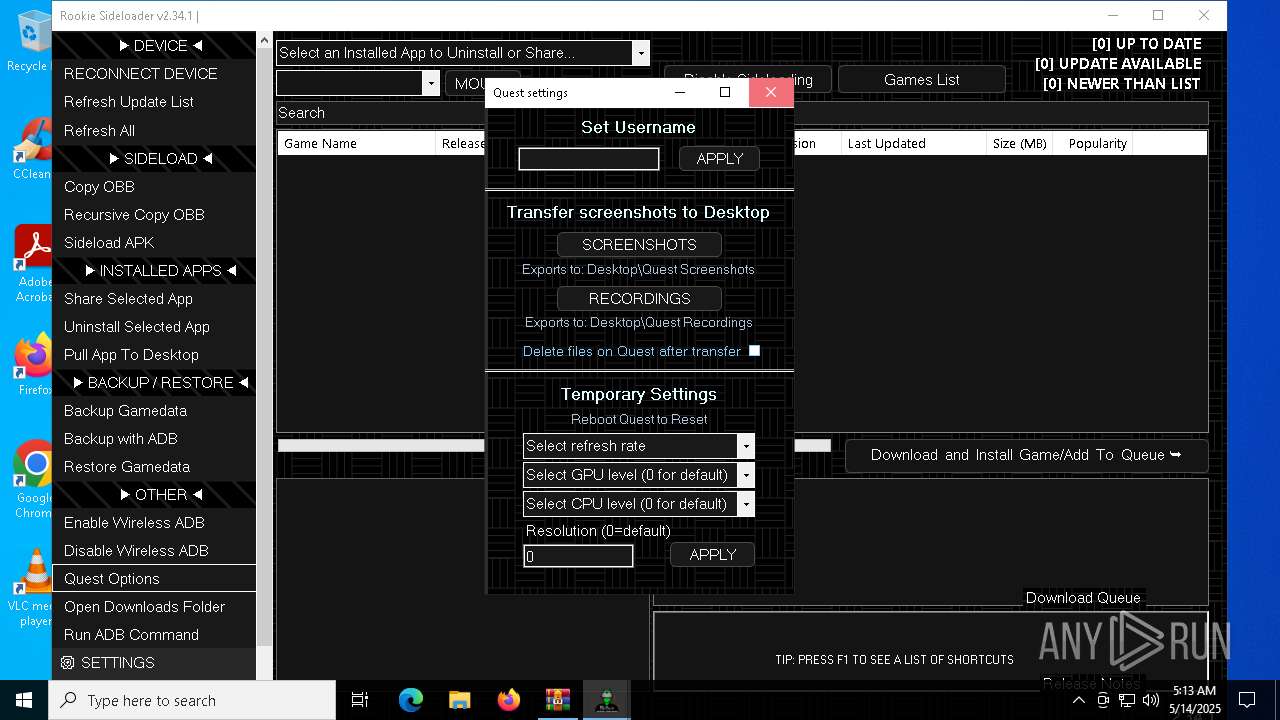Click Share Selected App
1280x720 pixels.
[154, 299]
